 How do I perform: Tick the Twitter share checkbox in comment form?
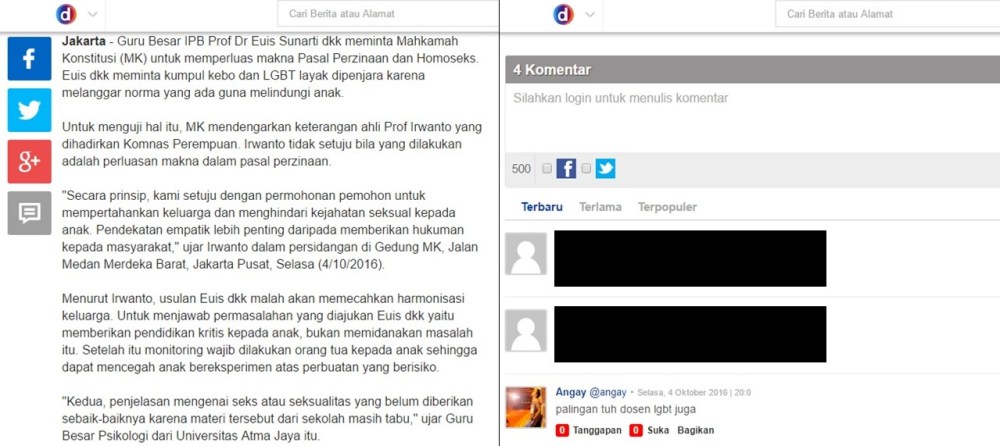click(586, 168)
